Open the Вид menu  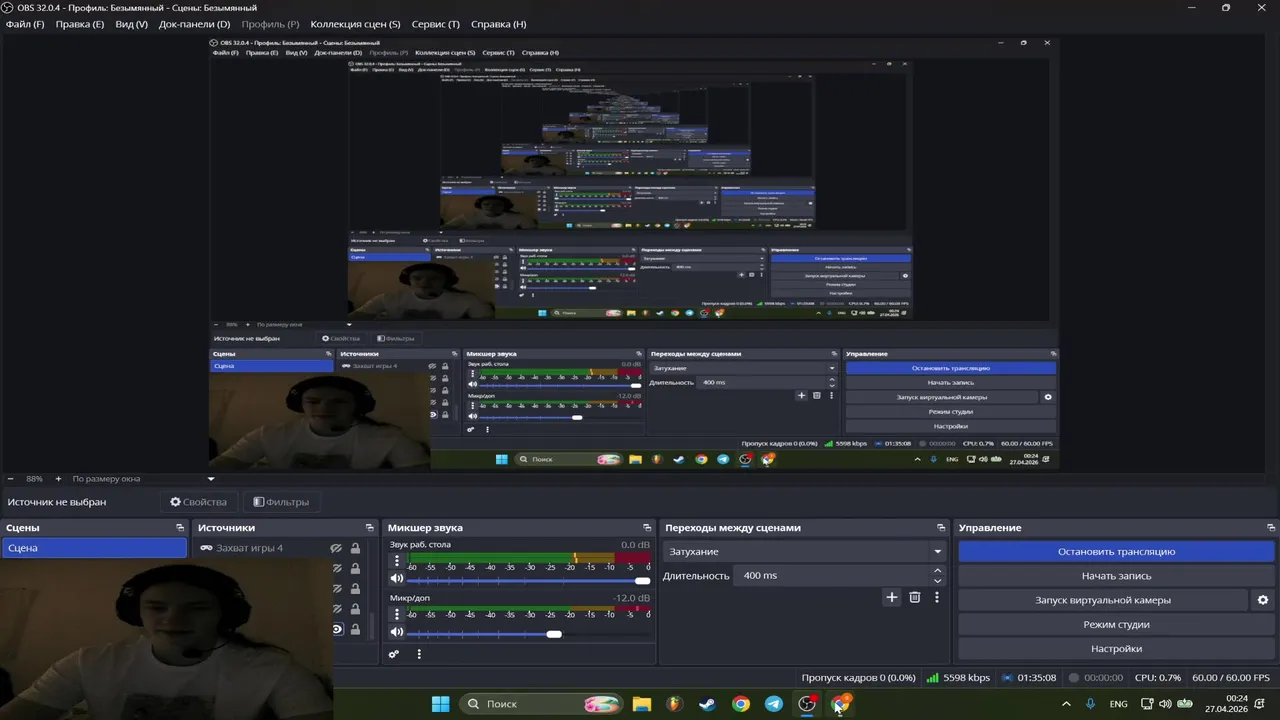[x=131, y=24]
